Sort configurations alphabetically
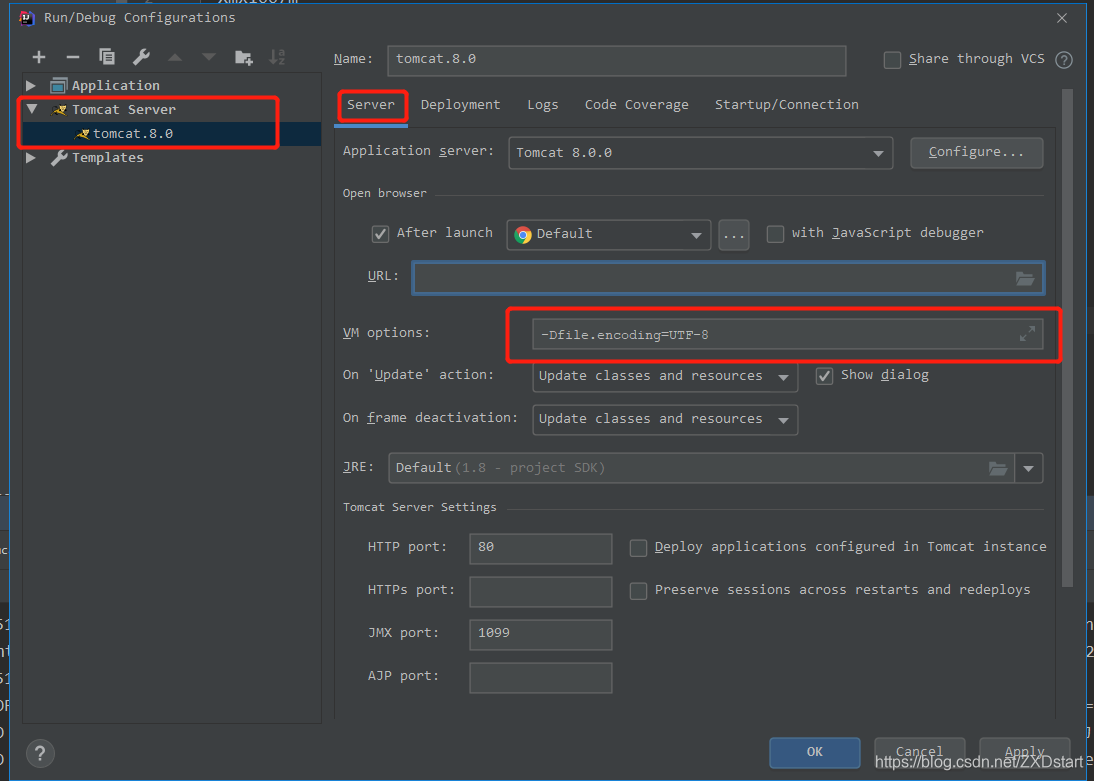This screenshot has width=1094, height=781. point(277,57)
